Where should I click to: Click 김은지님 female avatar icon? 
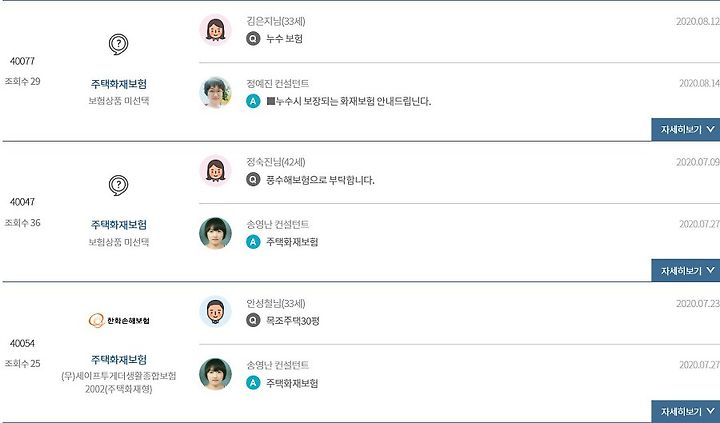pos(215,30)
